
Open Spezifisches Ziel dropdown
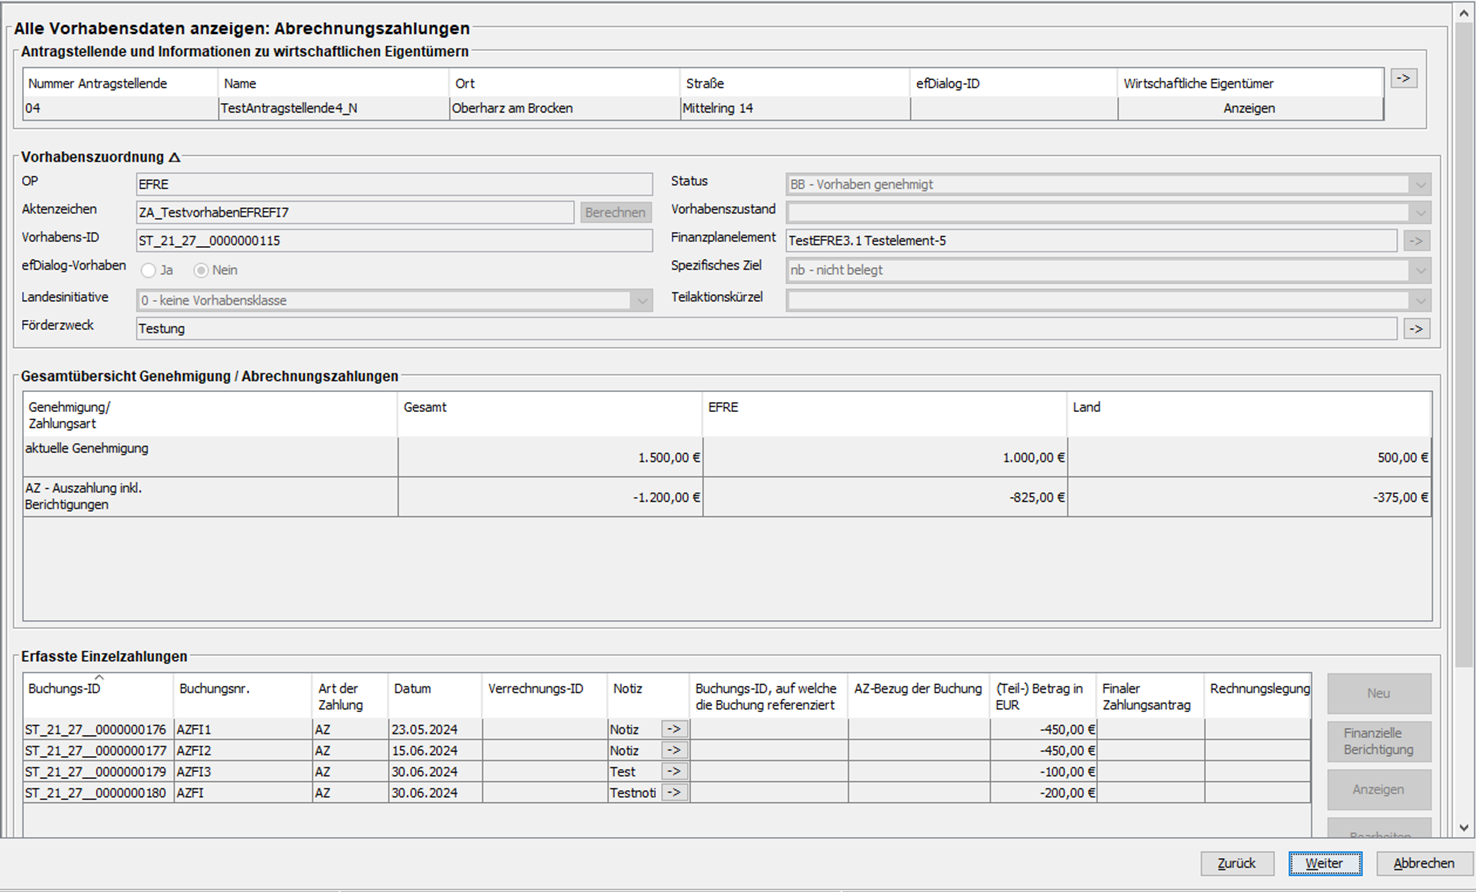tap(1420, 270)
